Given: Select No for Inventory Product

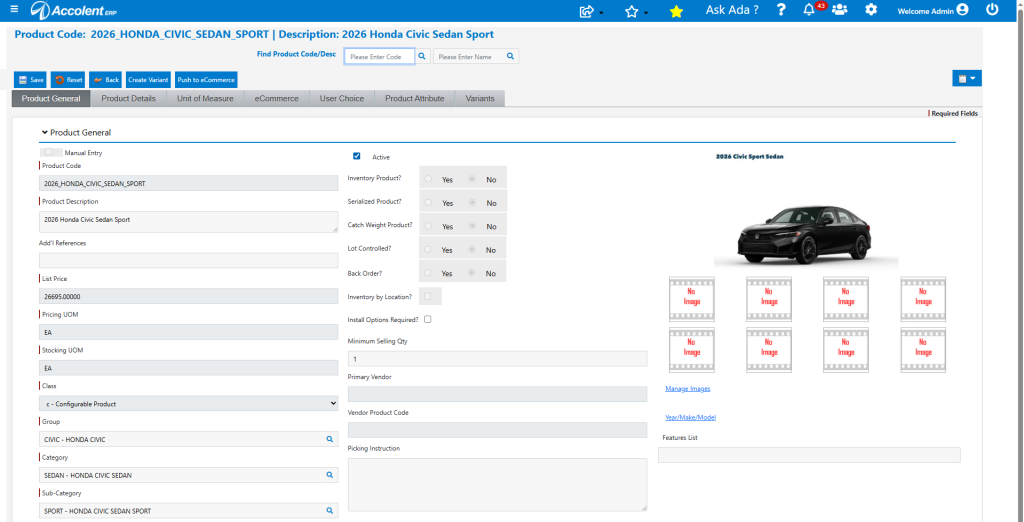Looking at the screenshot, I should [x=472, y=178].
